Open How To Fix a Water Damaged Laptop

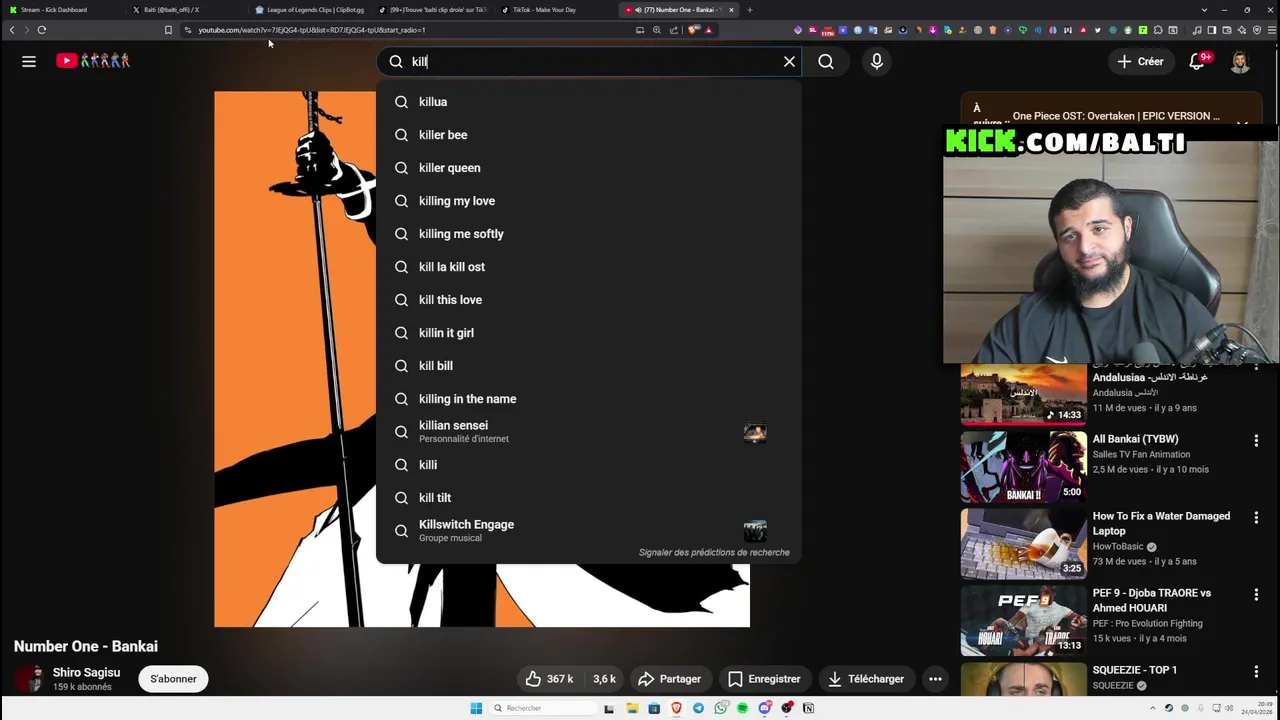[x=1161, y=523]
